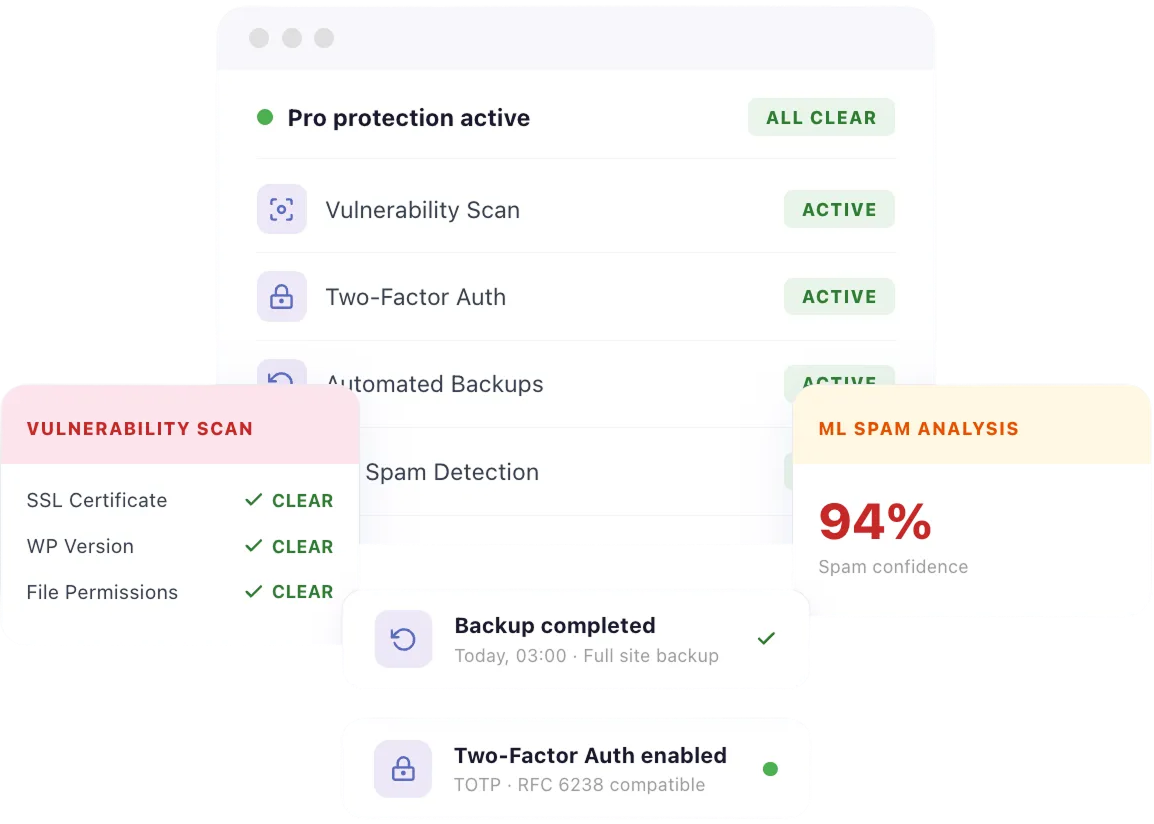Select the Spam Detection row label
Viewport: 1154px width, 824px height.
[452, 472]
